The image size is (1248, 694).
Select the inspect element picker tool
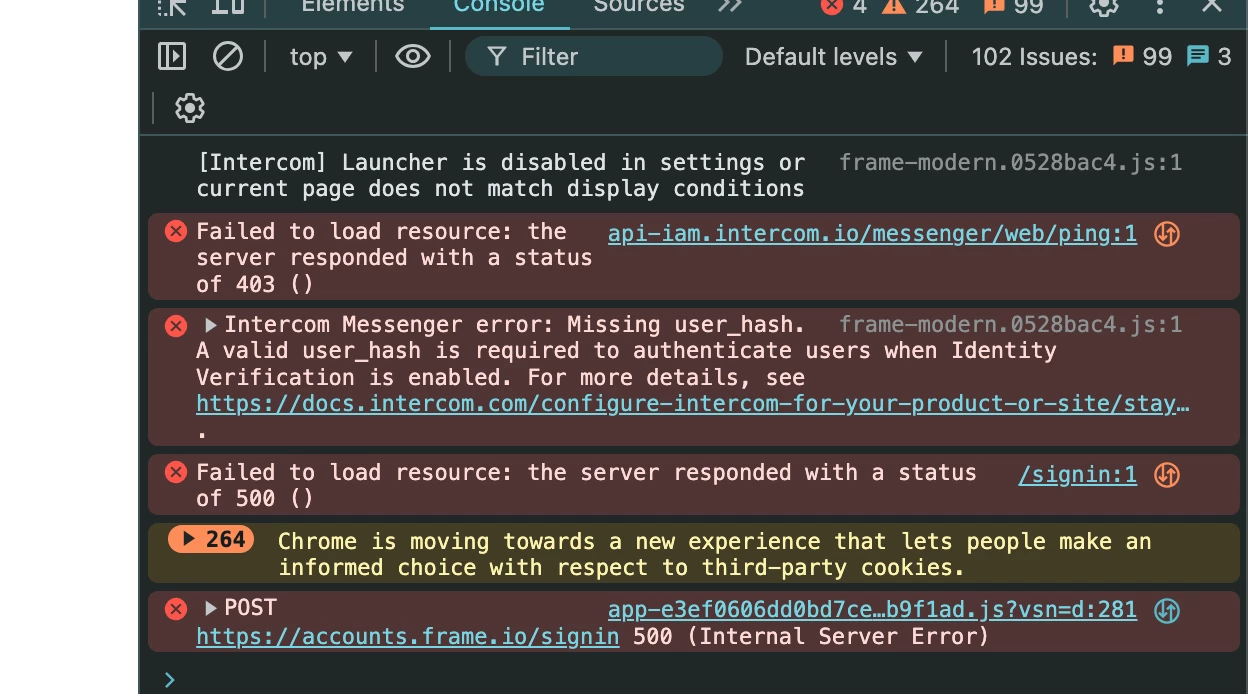172,6
